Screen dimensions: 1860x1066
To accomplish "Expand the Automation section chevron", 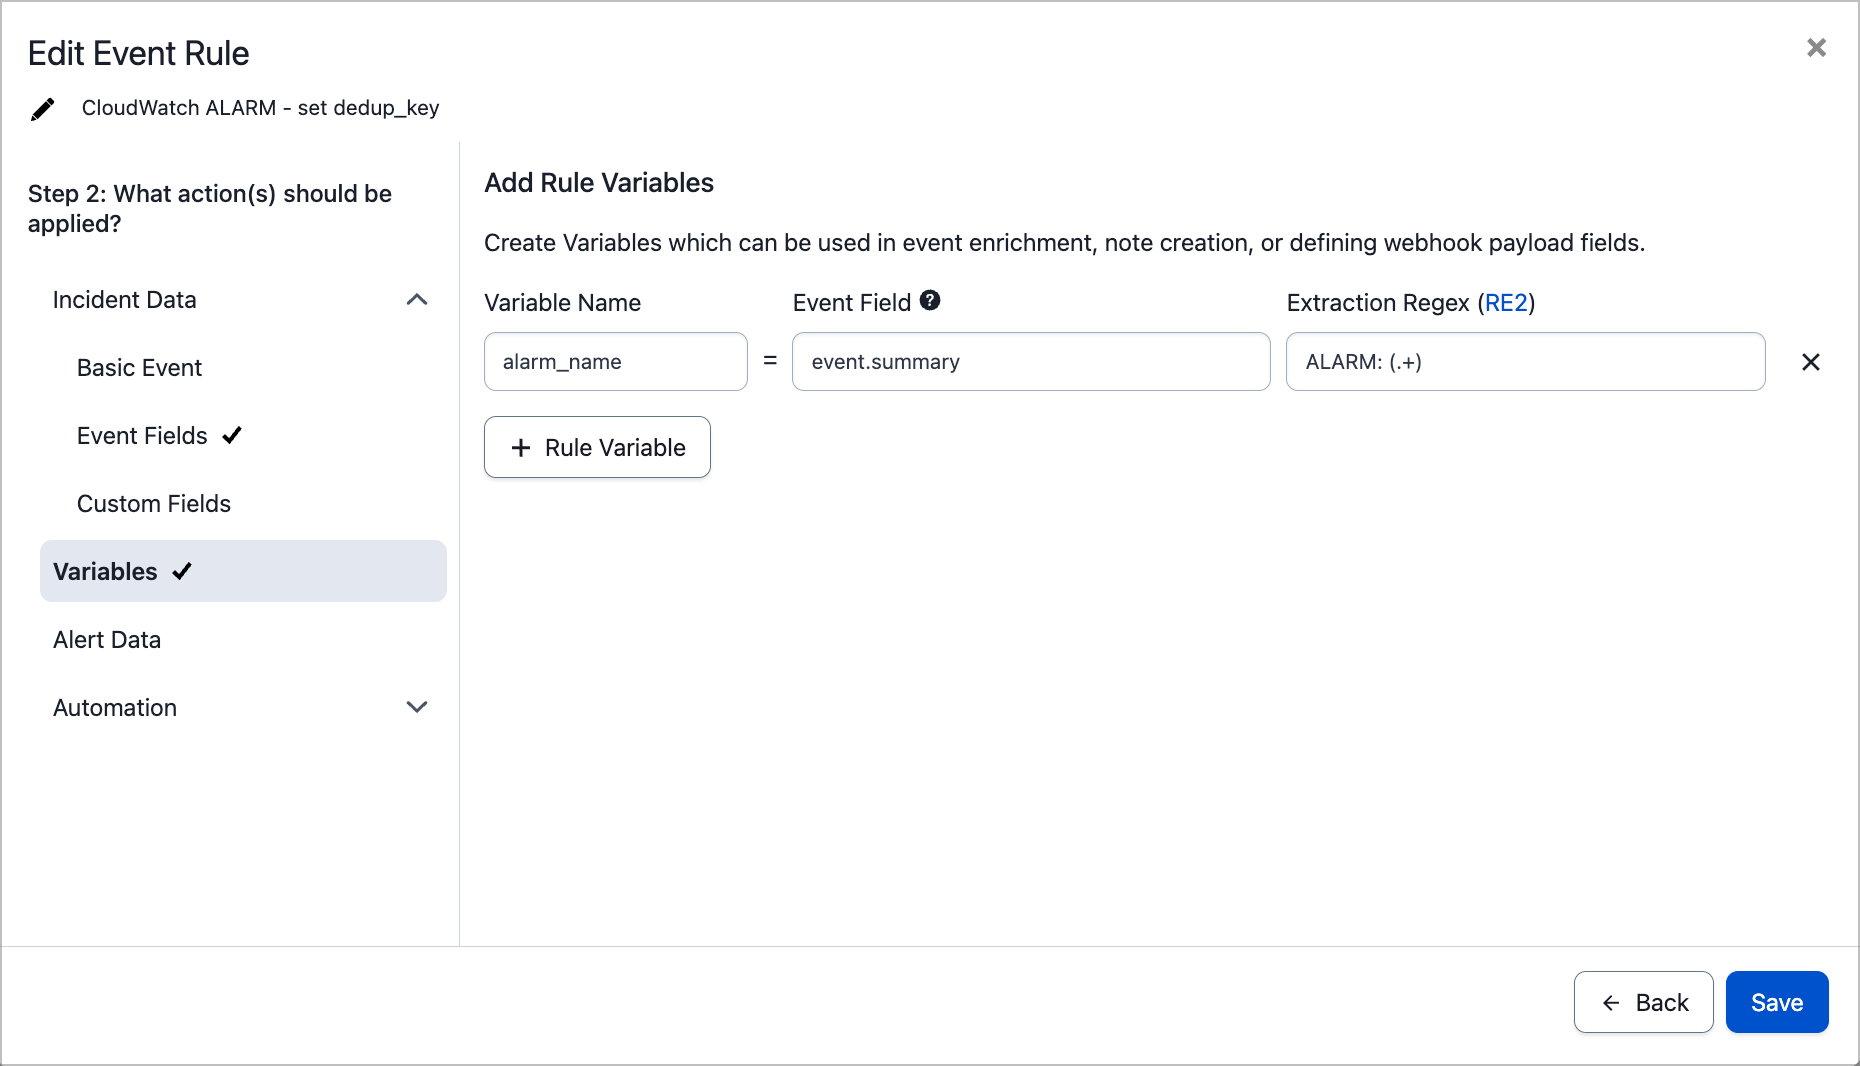I will pos(417,707).
